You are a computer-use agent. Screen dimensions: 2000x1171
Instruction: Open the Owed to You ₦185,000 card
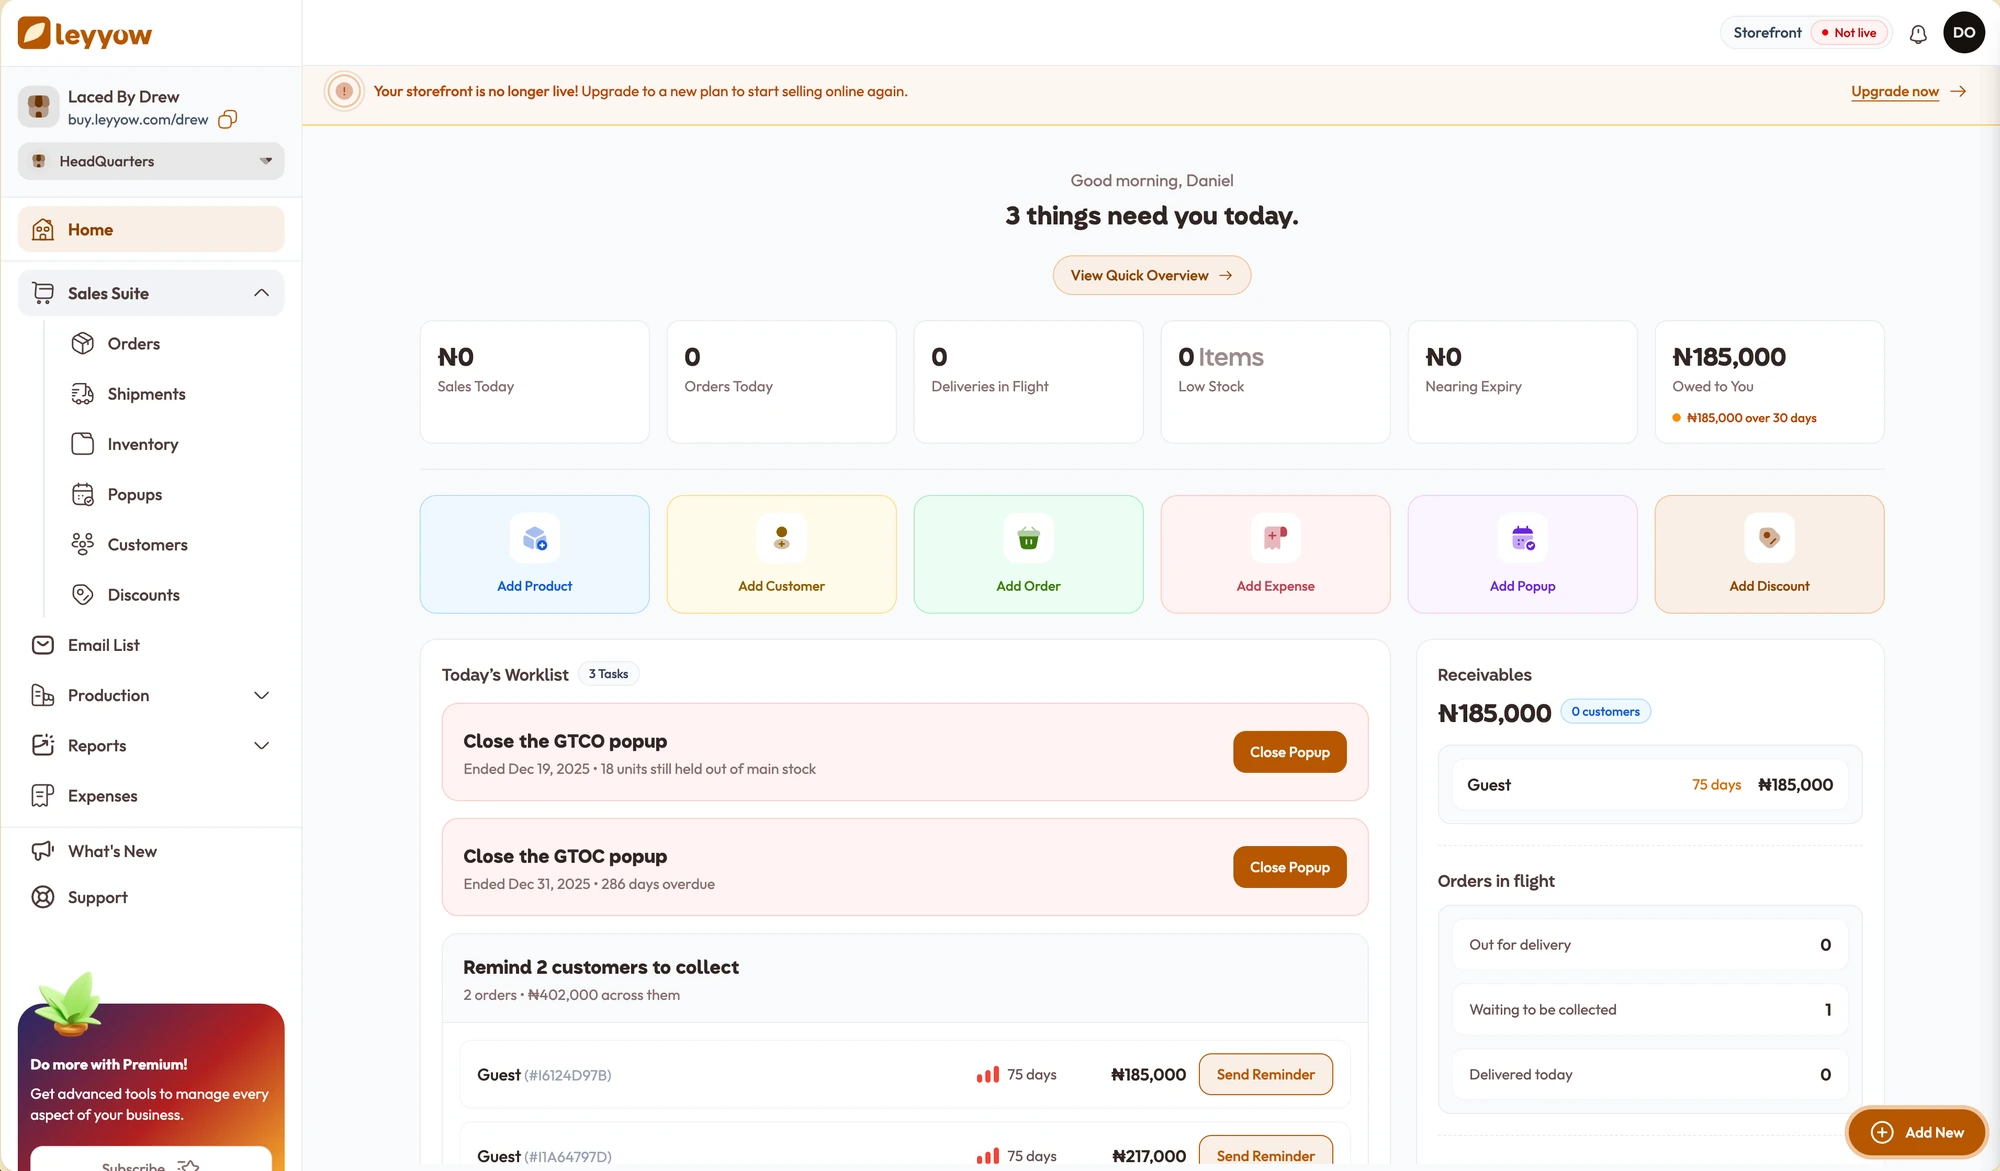pos(1769,382)
